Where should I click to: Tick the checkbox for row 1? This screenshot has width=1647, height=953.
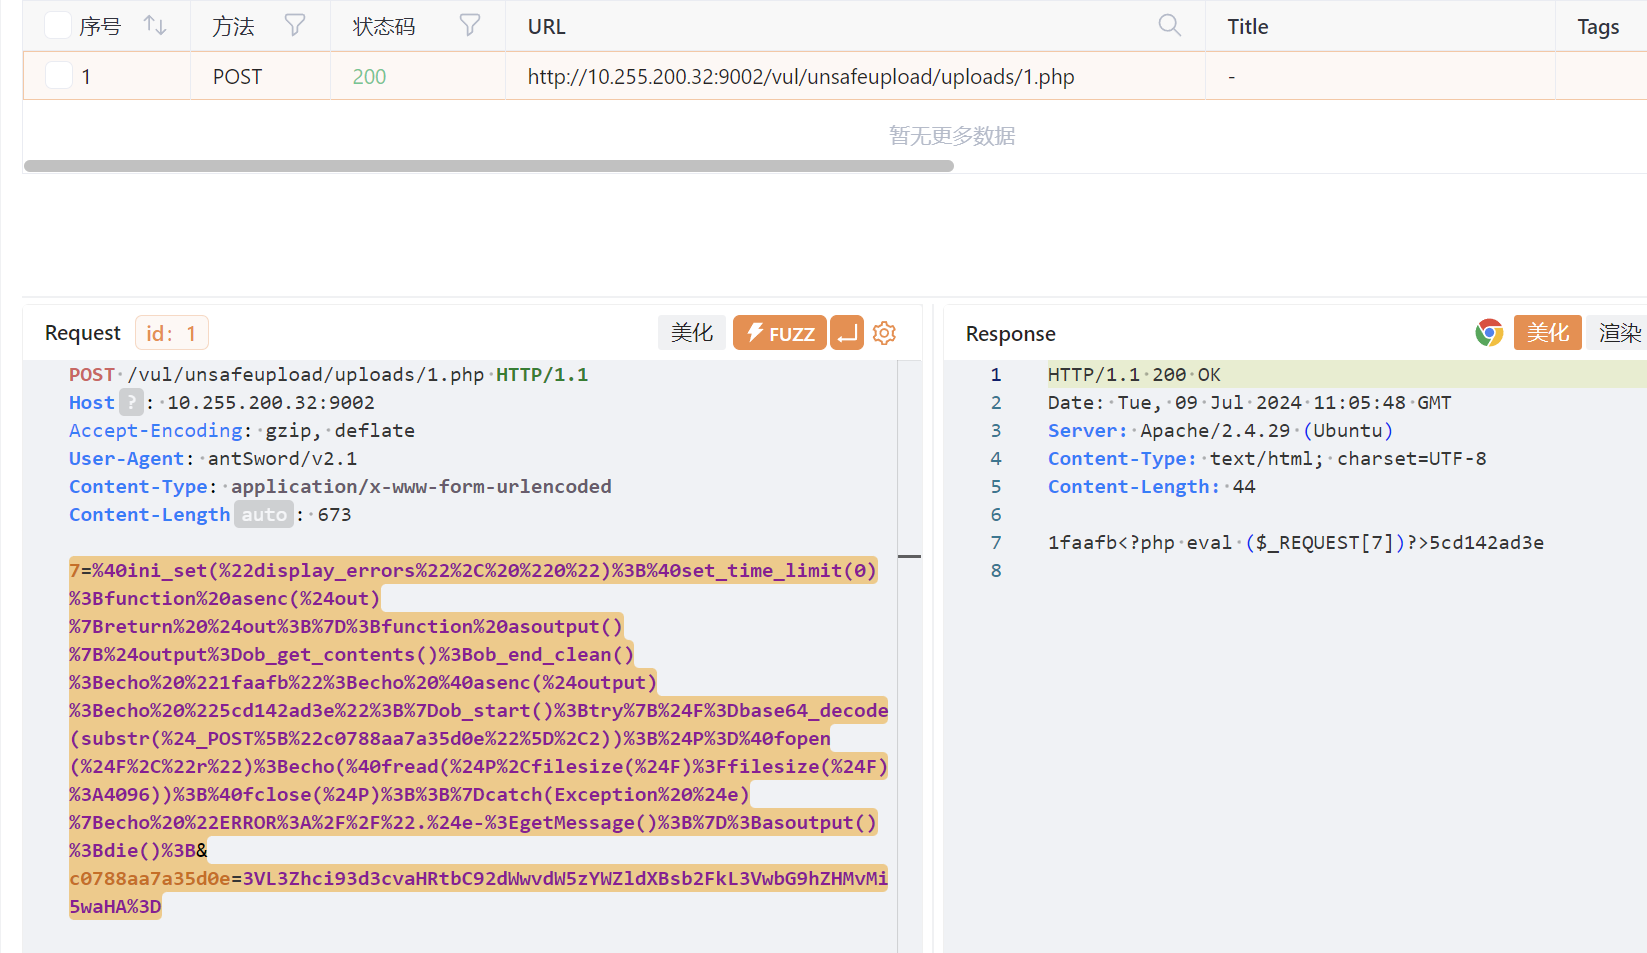tap(59, 75)
